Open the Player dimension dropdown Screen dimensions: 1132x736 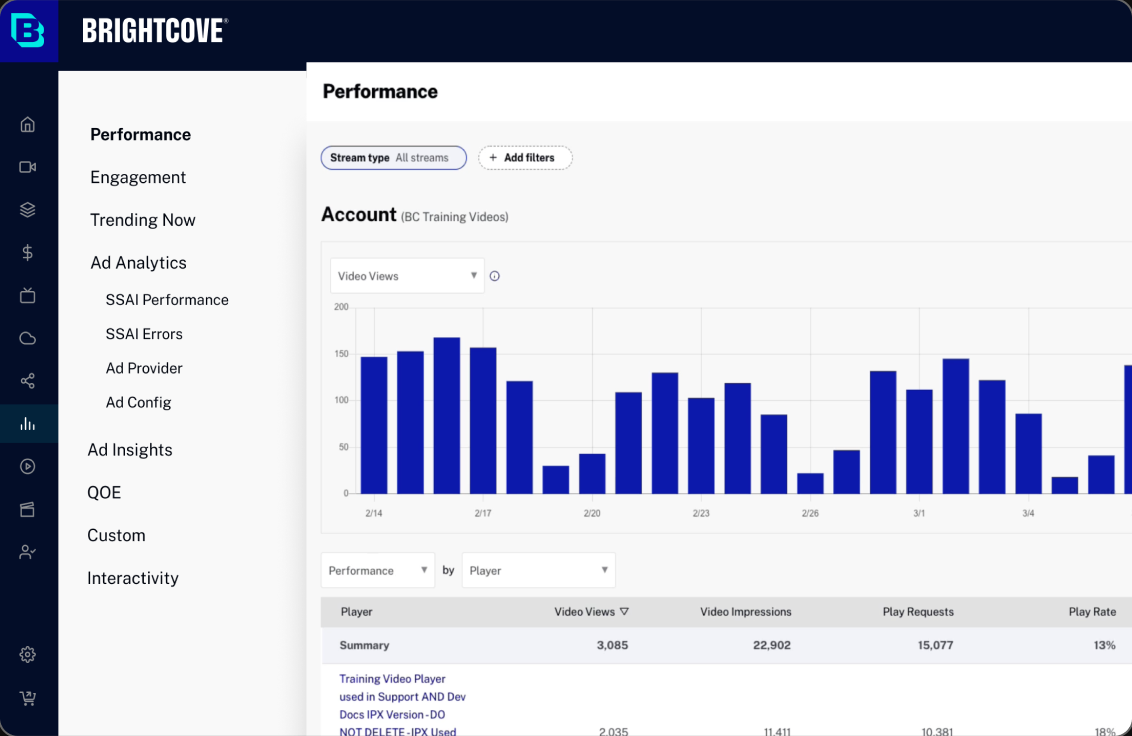coord(539,571)
